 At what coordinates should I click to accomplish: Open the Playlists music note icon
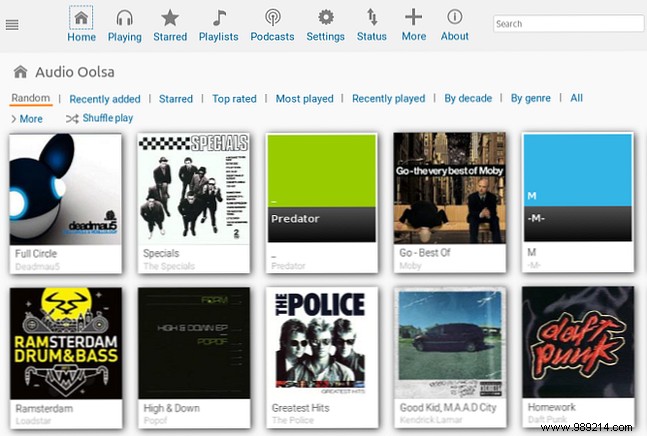click(x=219, y=17)
